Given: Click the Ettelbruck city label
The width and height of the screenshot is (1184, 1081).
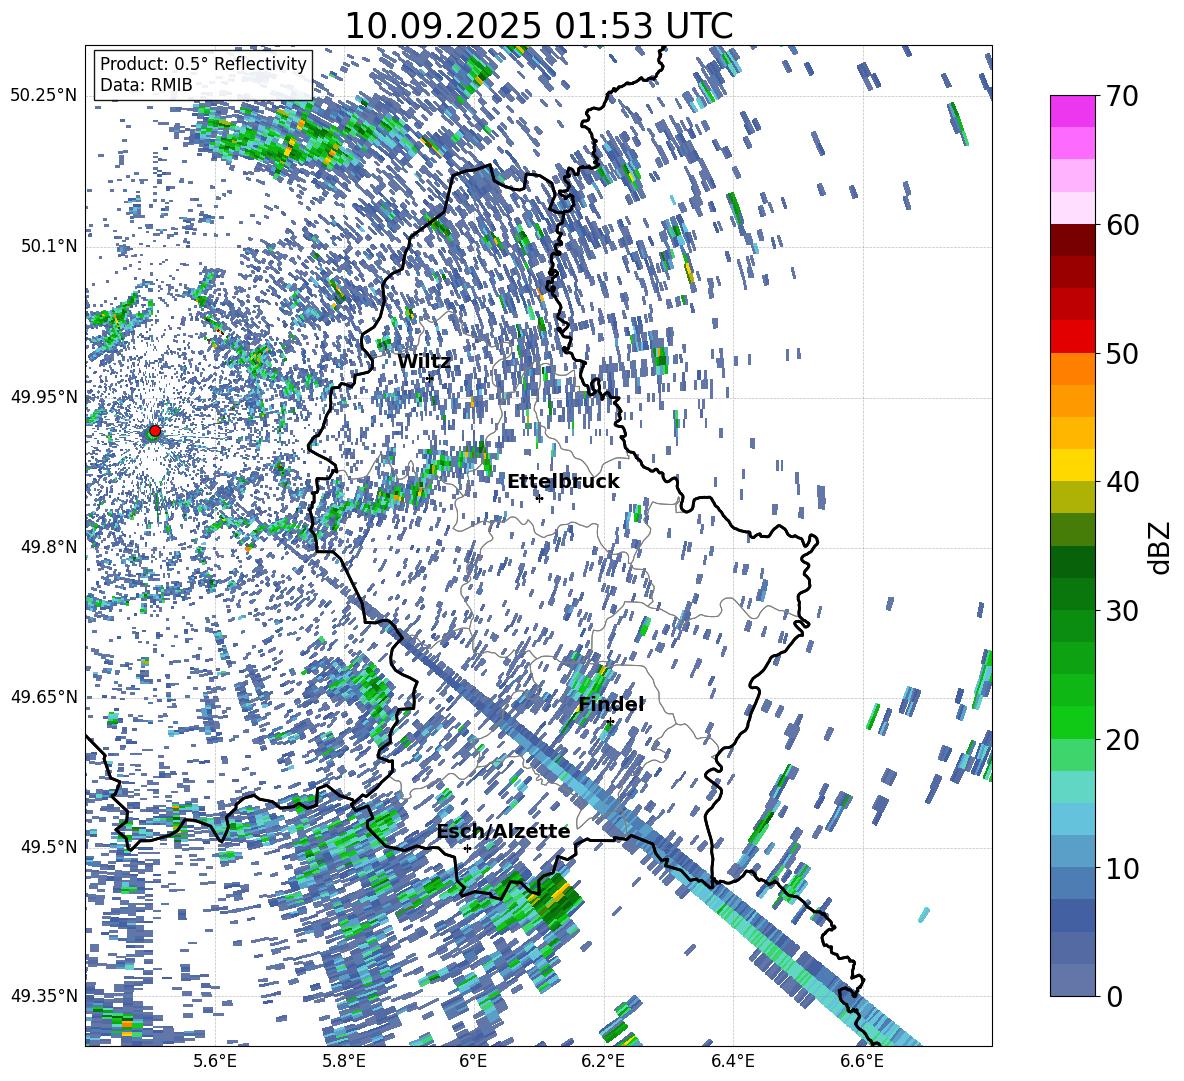Looking at the screenshot, I should 563,482.
